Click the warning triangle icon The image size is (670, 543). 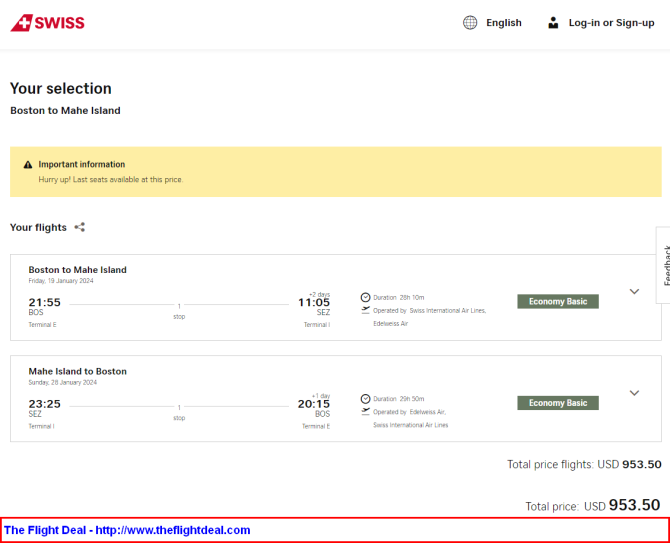click(x=28, y=164)
